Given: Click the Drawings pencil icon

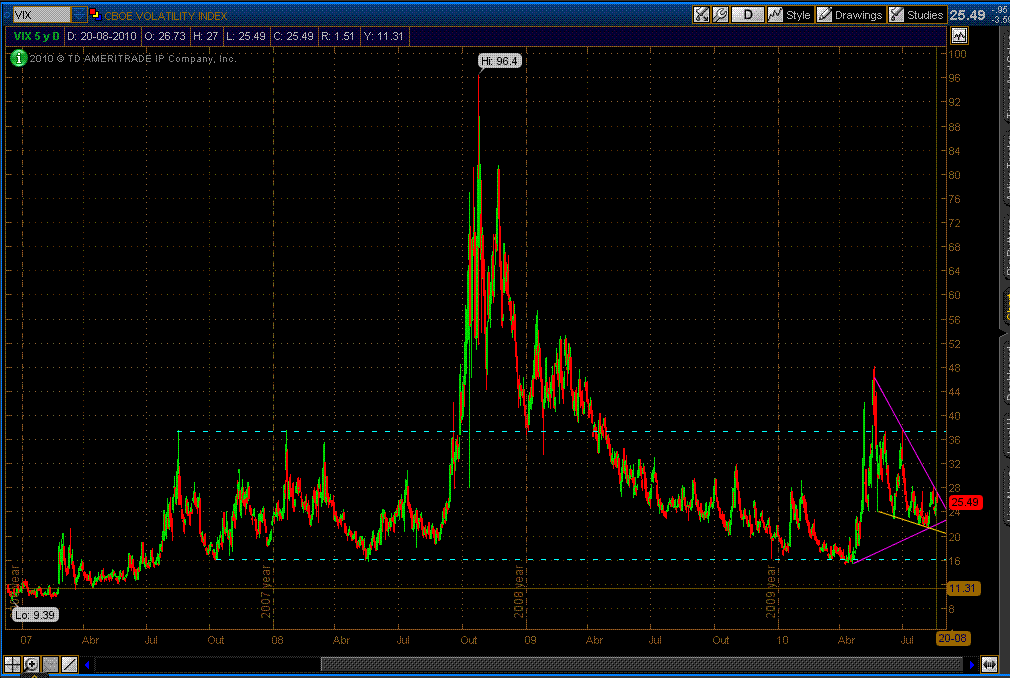Looking at the screenshot, I should (x=824, y=15).
